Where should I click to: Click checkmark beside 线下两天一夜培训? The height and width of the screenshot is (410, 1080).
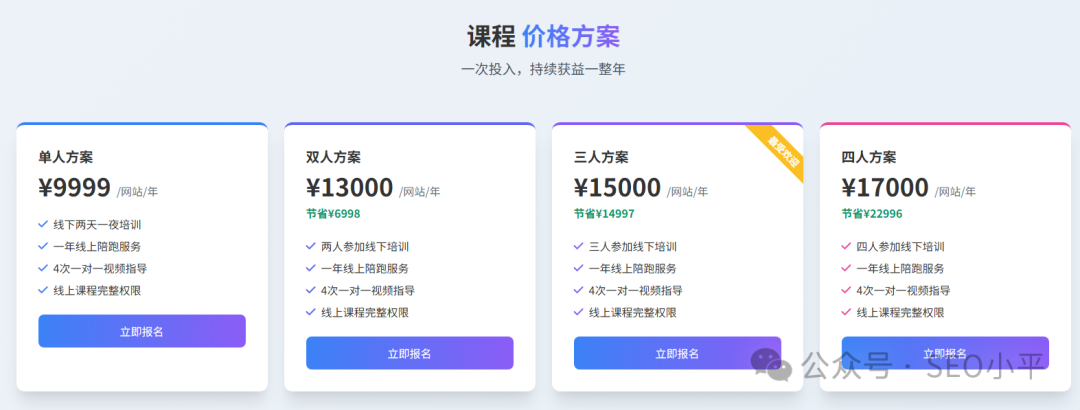(43, 225)
